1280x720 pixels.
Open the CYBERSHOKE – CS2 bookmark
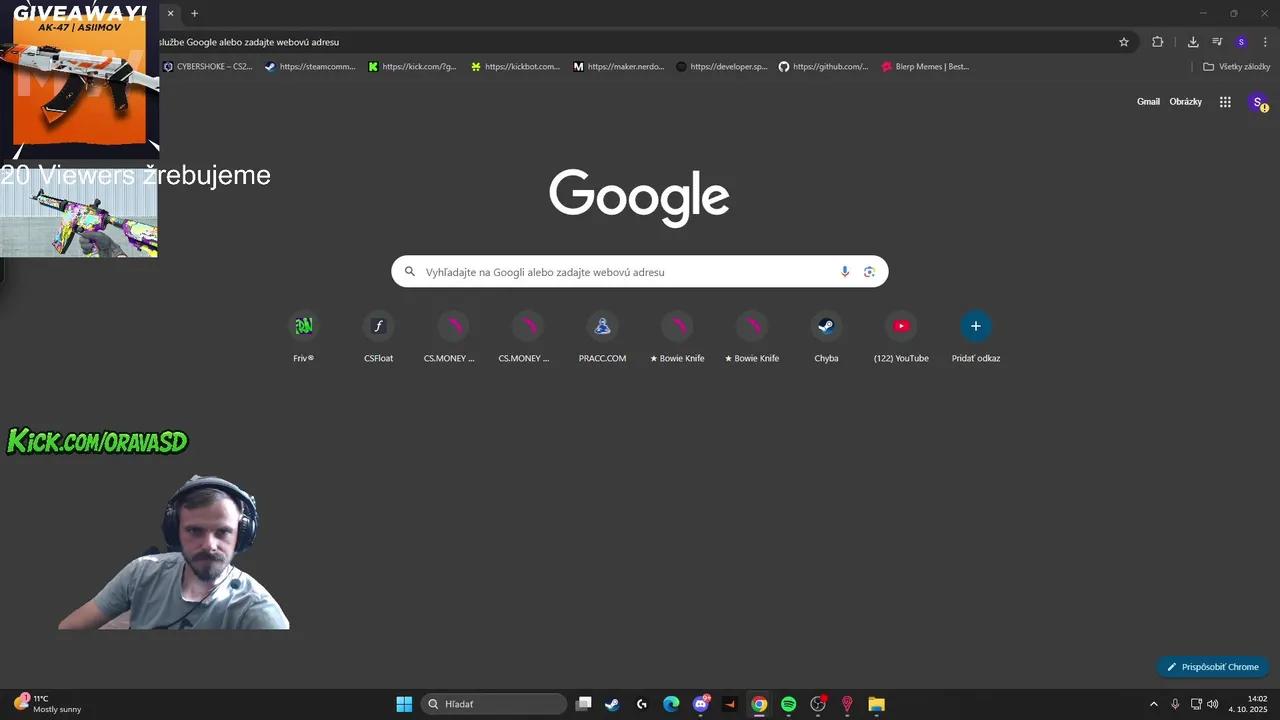tap(208, 67)
